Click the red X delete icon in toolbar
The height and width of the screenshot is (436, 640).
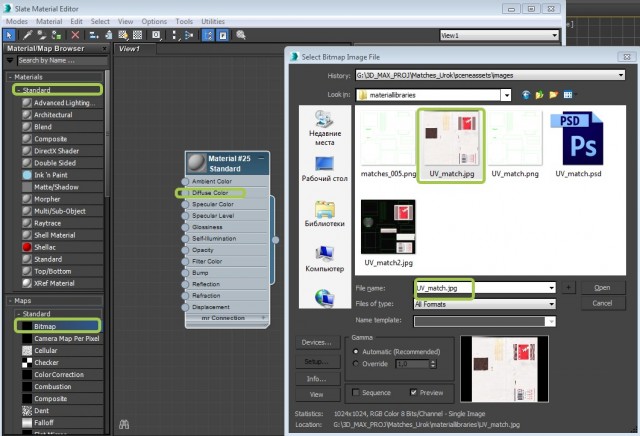click(76, 34)
